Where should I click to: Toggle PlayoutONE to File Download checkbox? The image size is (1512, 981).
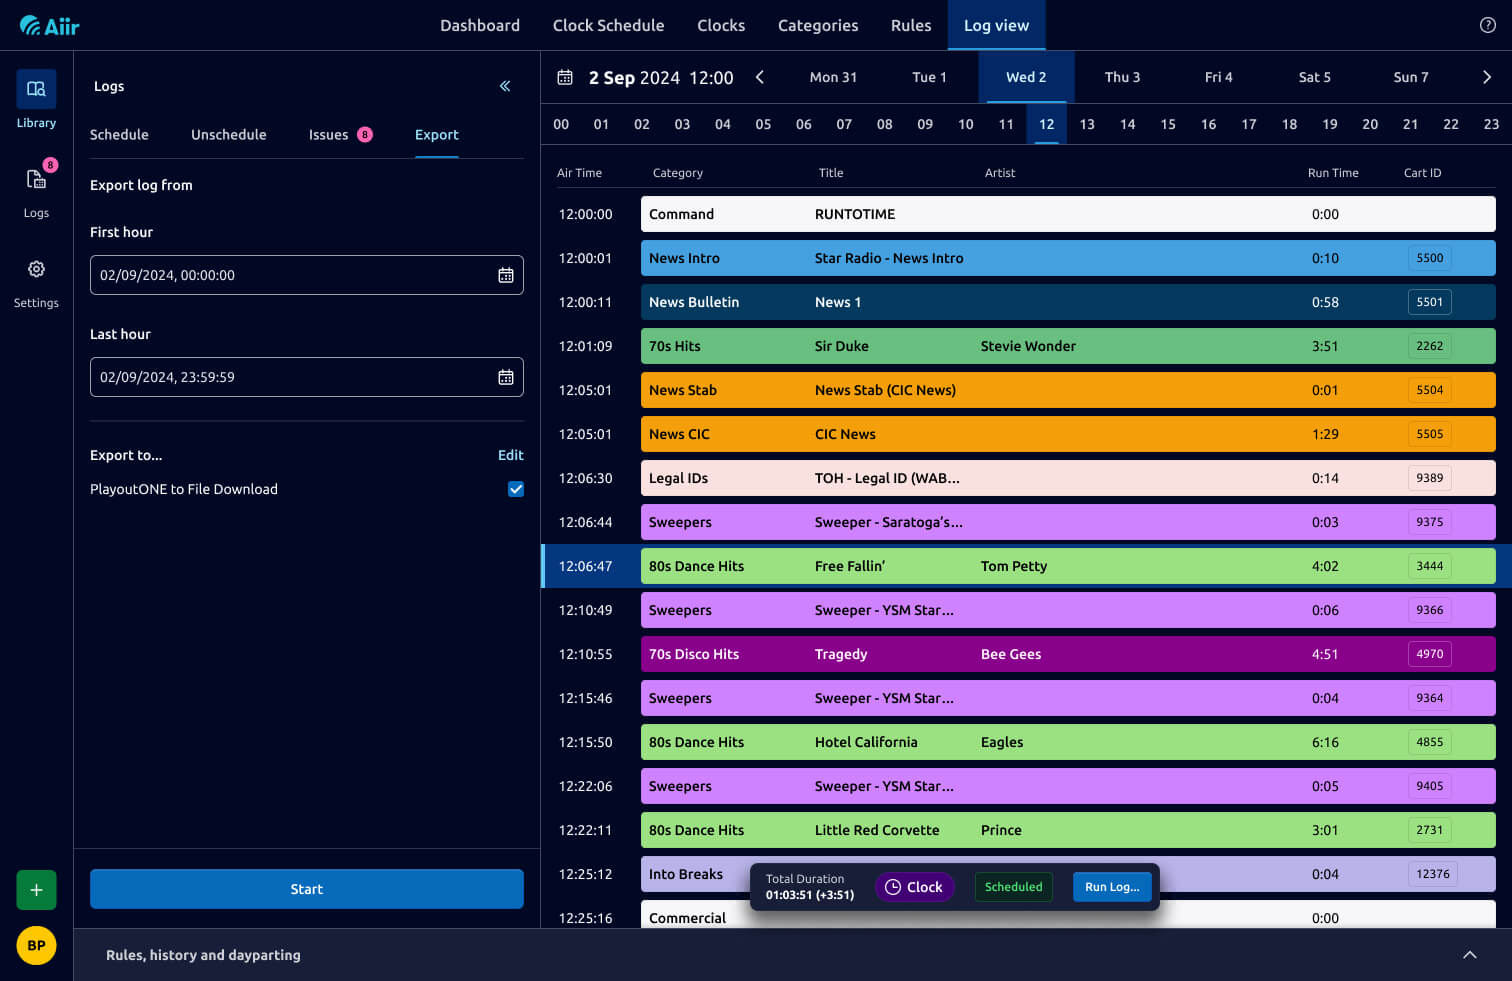click(x=516, y=489)
